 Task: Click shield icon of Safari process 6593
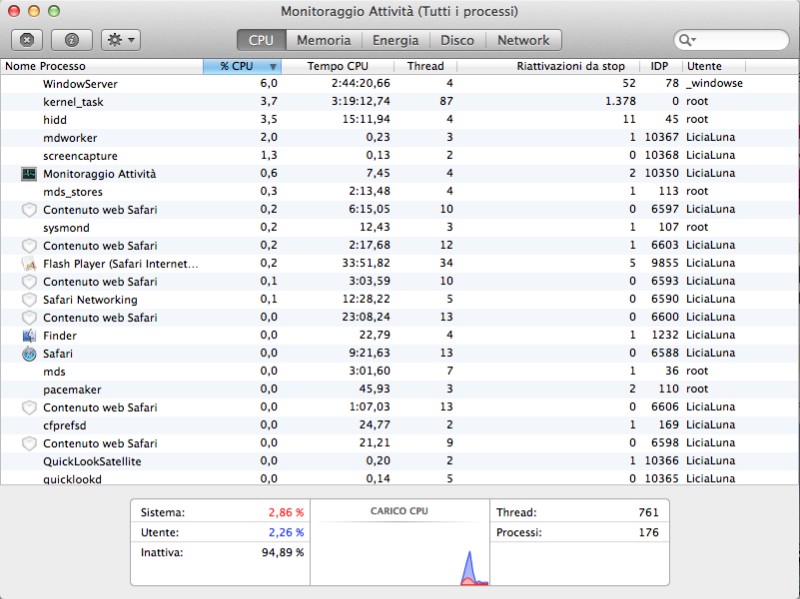29,282
